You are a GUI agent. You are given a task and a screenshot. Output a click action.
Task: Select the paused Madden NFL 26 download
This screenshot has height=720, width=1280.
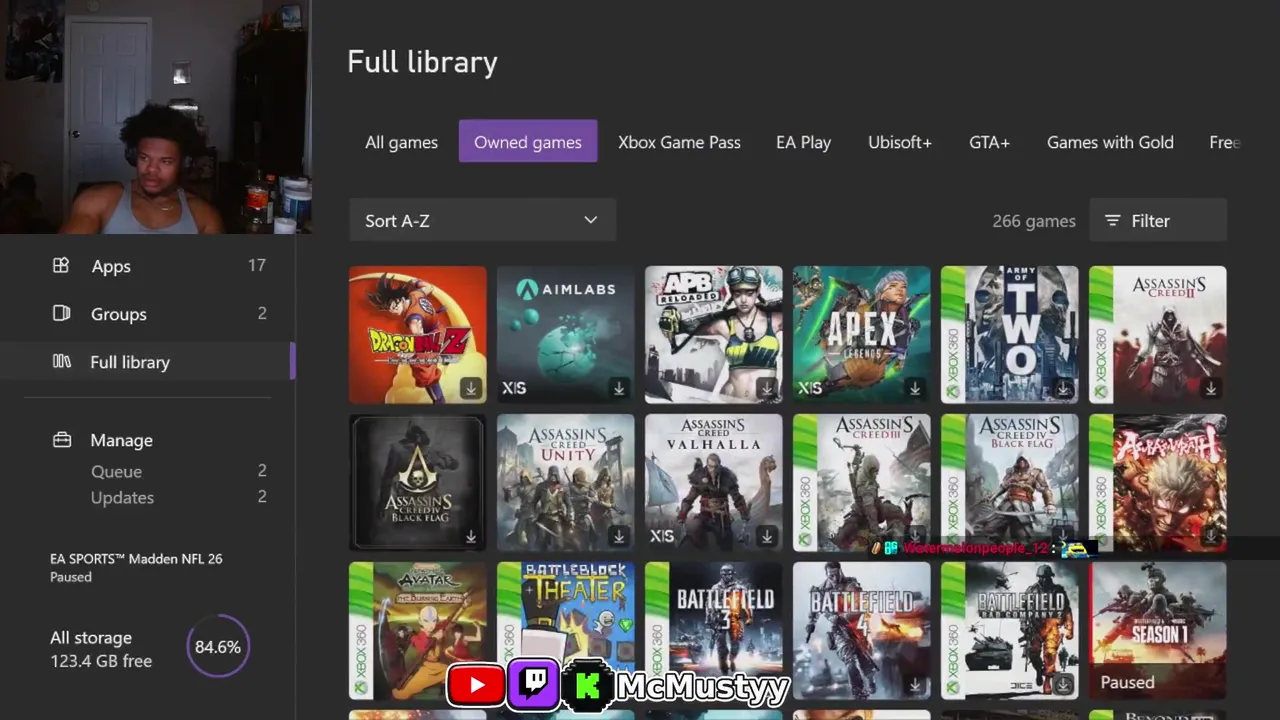(136, 567)
